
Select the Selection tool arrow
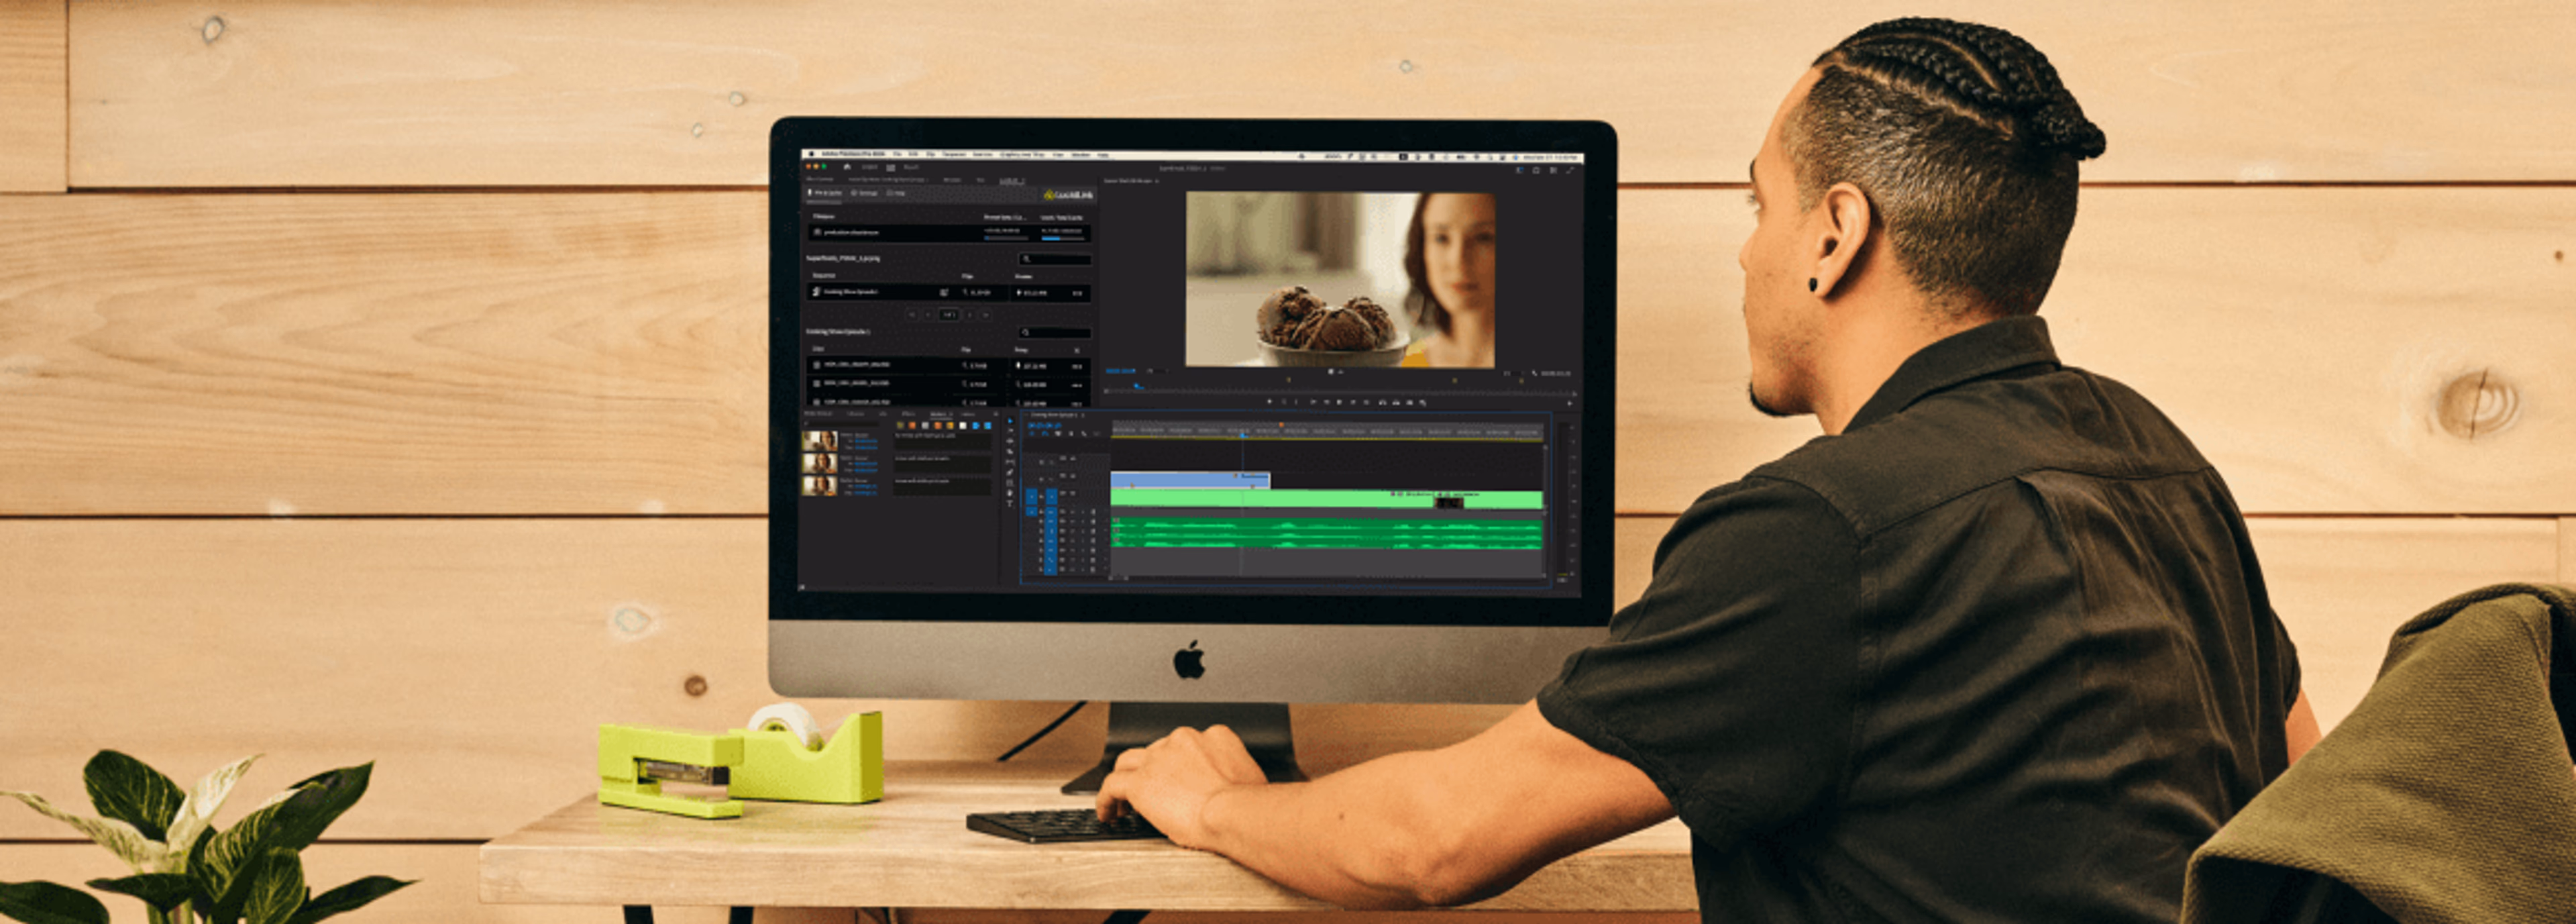point(1010,421)
